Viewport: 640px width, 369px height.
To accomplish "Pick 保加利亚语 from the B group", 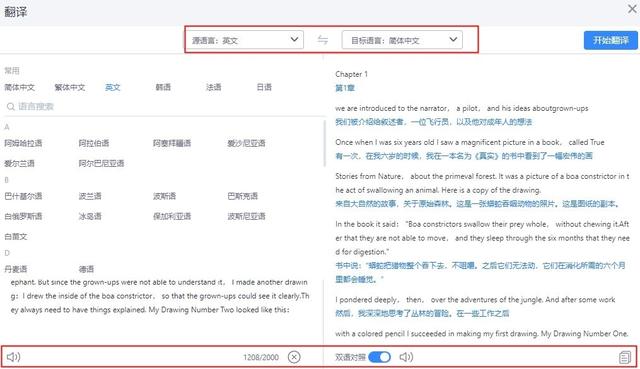I will coord(172,216).
